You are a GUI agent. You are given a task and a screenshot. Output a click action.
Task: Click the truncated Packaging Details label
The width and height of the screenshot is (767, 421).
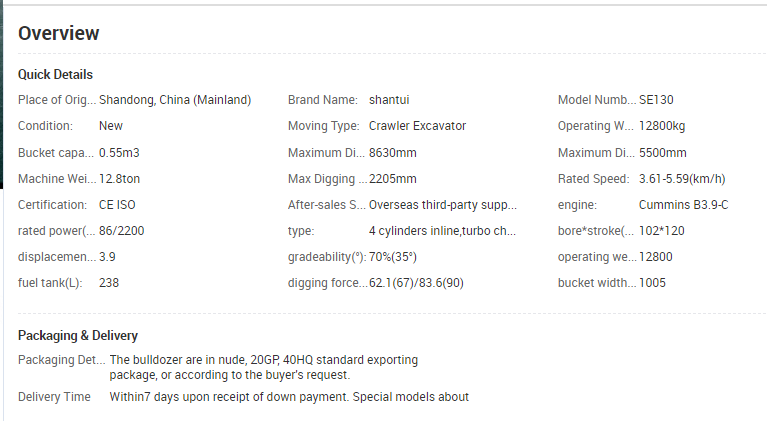point(60,360)
